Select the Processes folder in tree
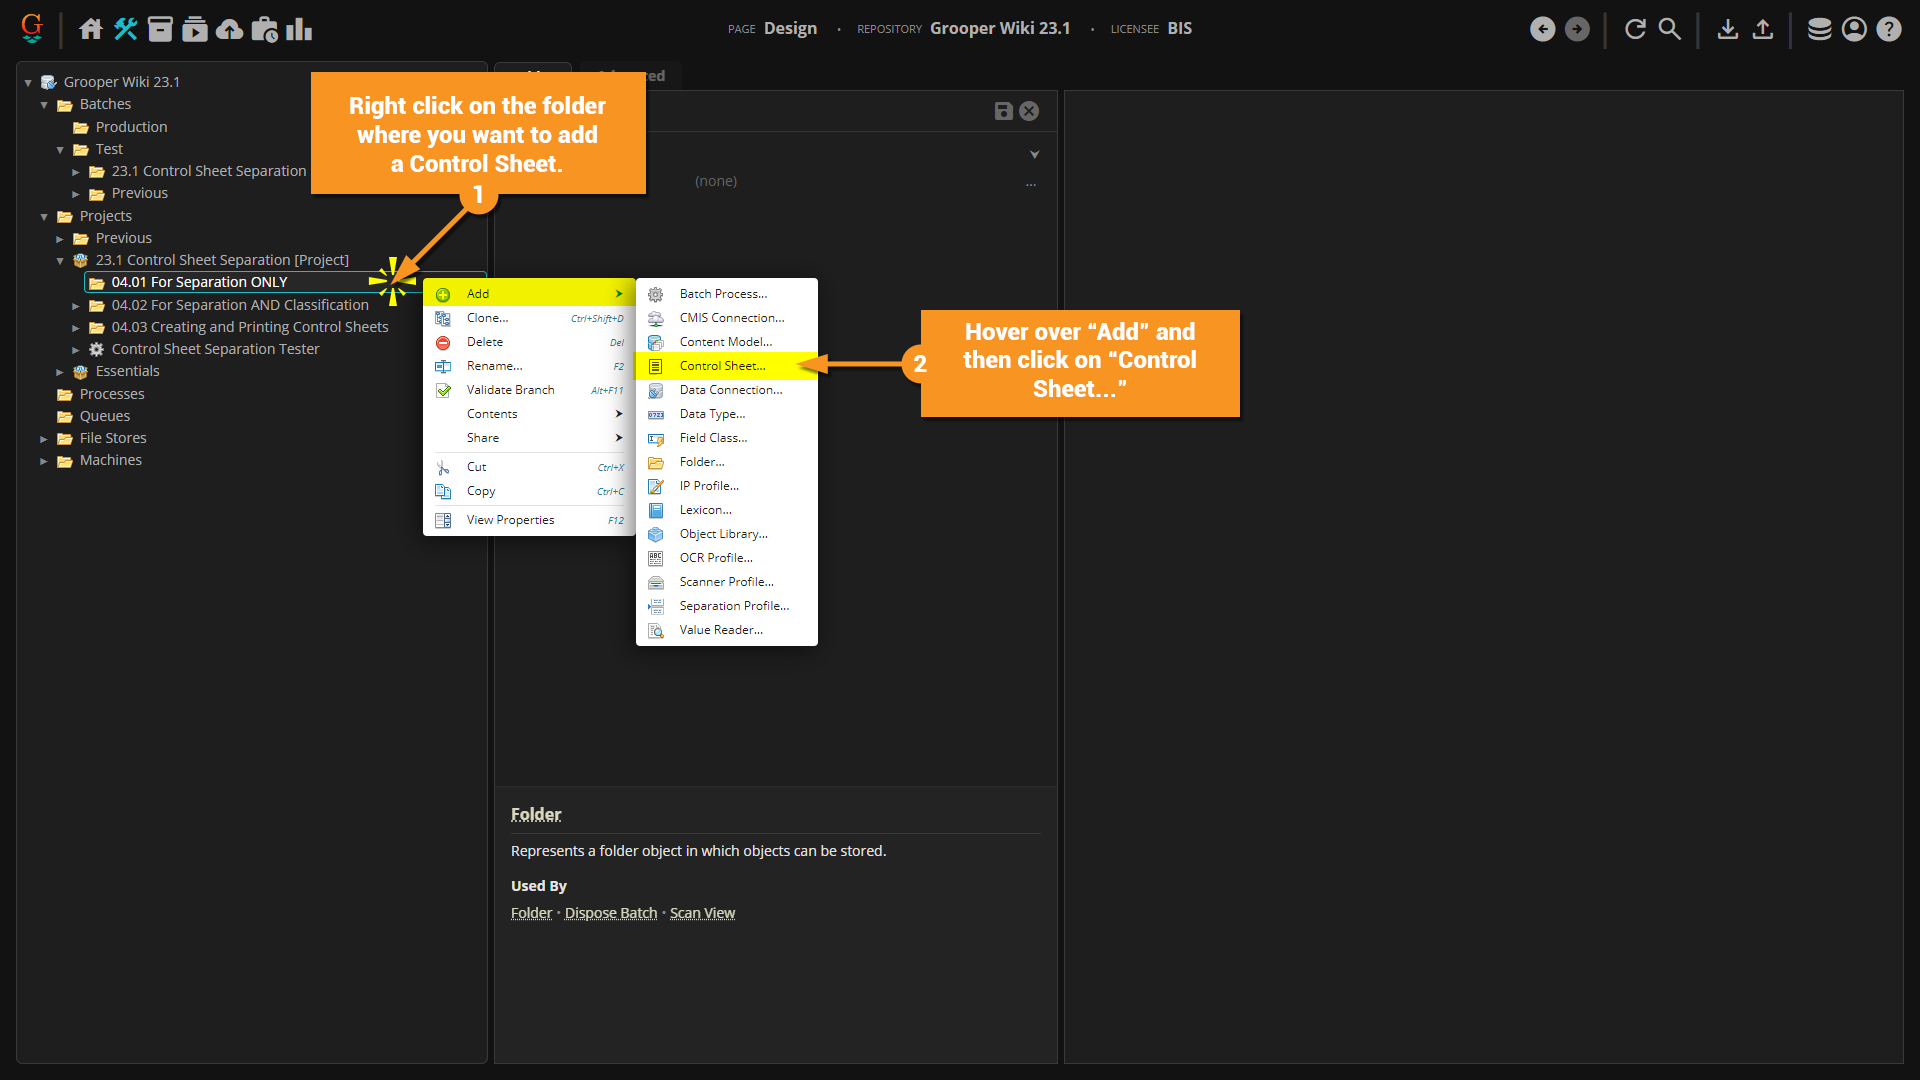The width and height of the screenshot is (1920, 1080). 112,394
